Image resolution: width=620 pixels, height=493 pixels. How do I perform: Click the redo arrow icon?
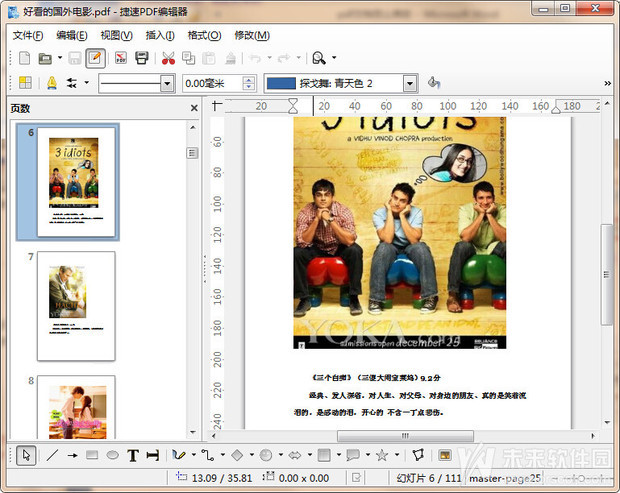(x=284, y=58)
